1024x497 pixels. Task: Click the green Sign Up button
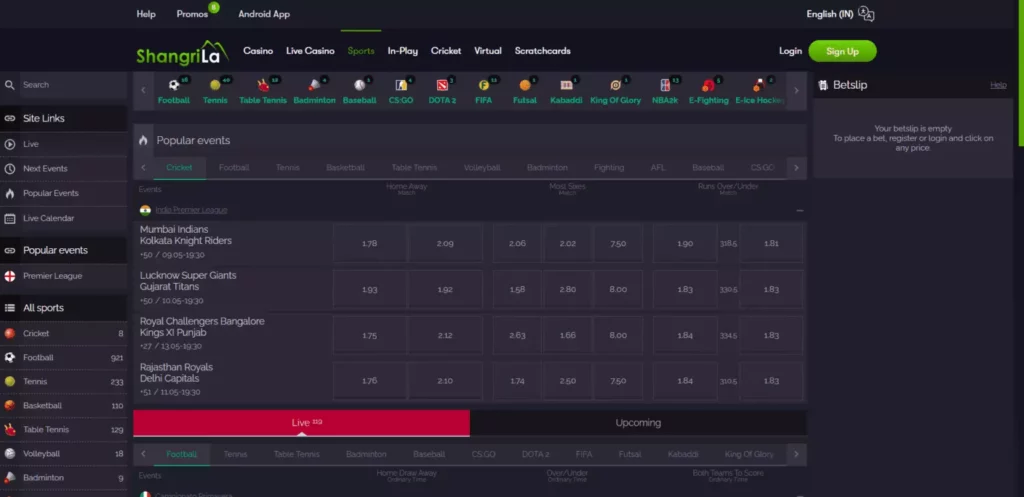coord(842,51)
